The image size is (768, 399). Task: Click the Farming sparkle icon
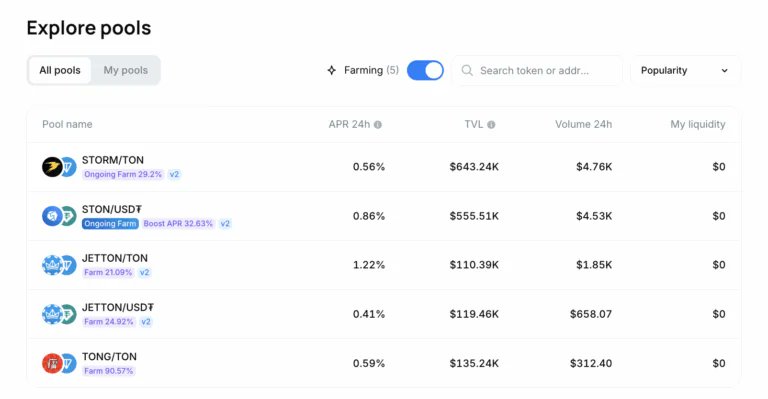pos(332,70)
